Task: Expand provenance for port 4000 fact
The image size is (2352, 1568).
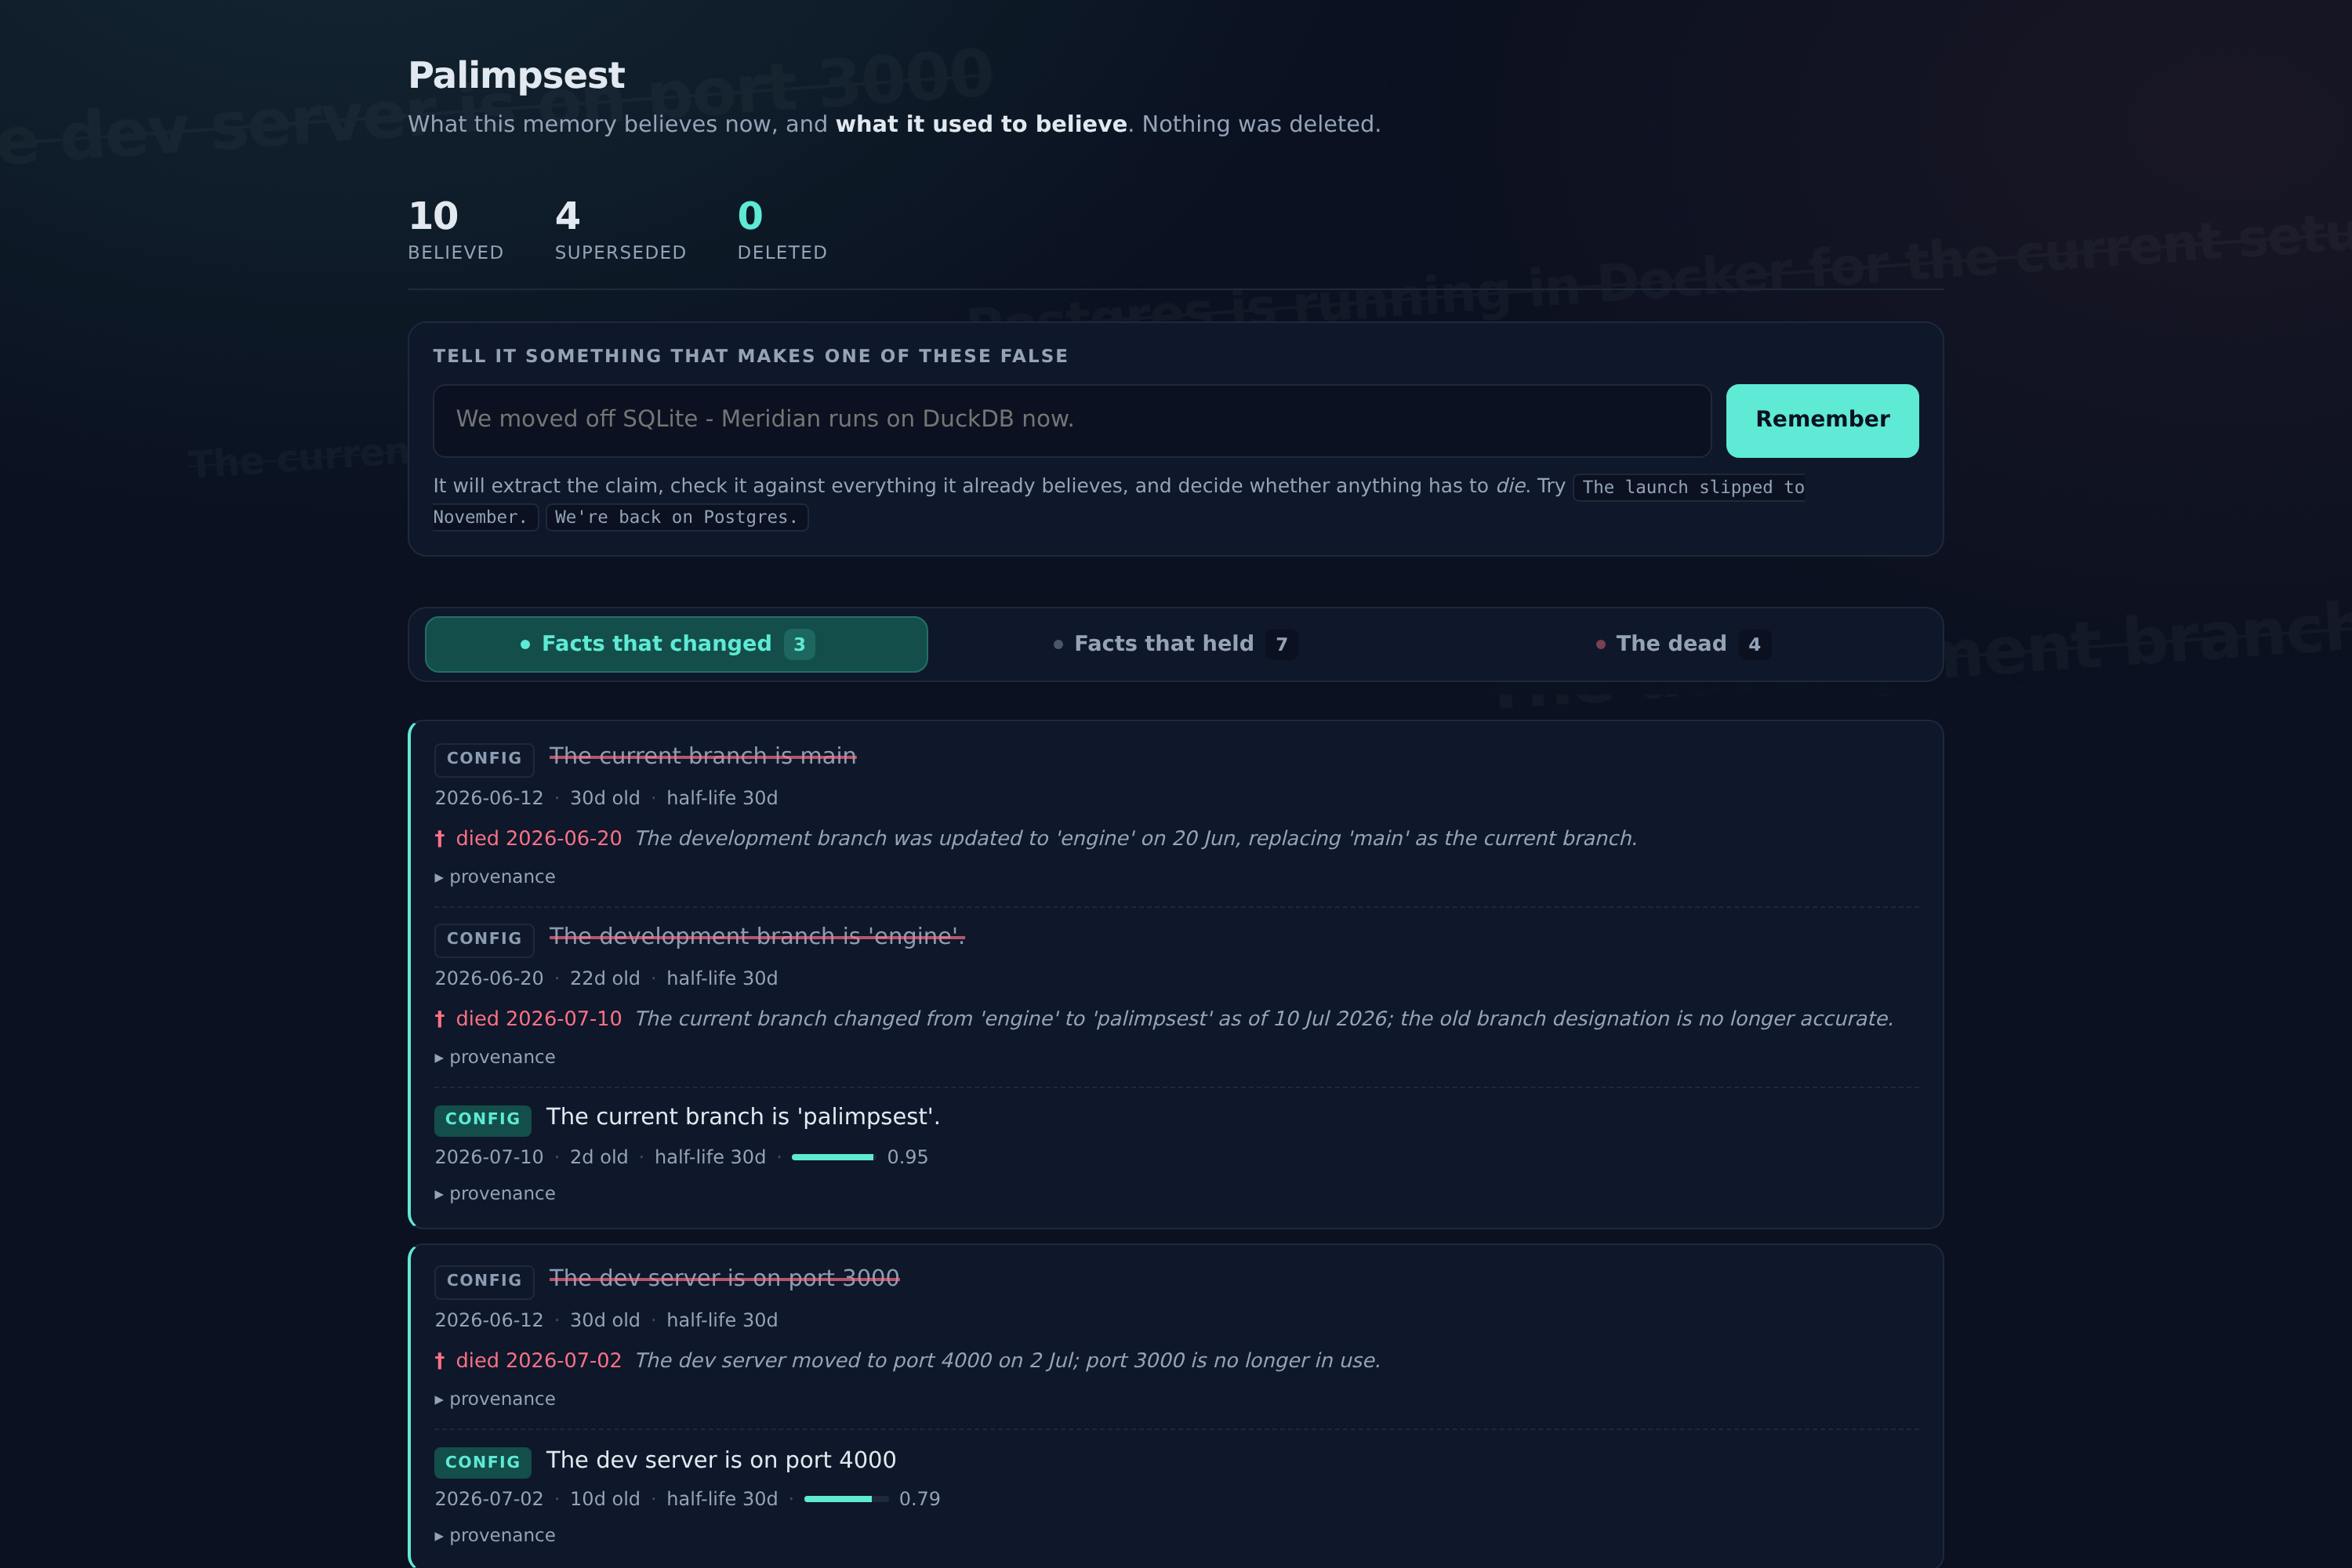Action: pos(495,1536)
